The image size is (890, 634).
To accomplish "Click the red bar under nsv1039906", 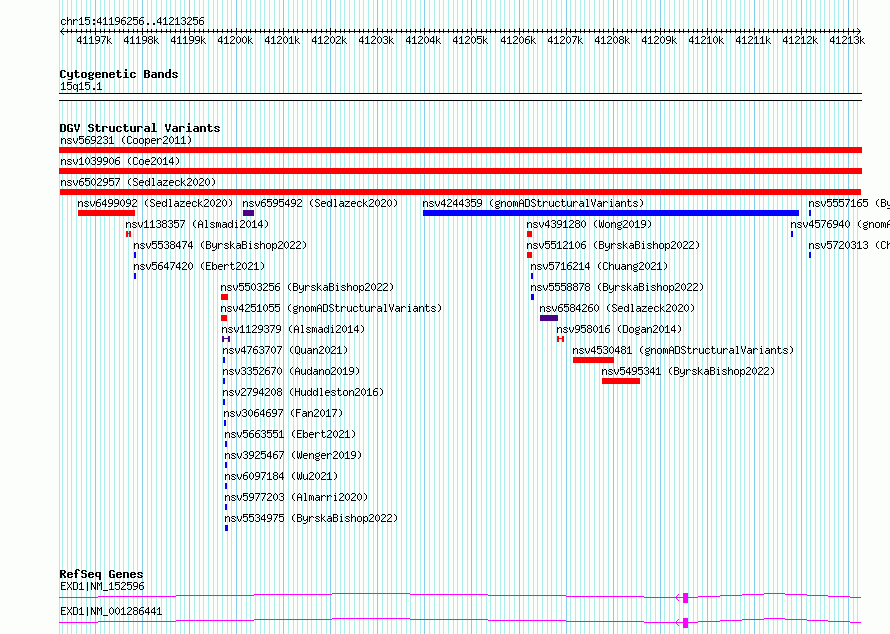I will click(x=460, y=171).
